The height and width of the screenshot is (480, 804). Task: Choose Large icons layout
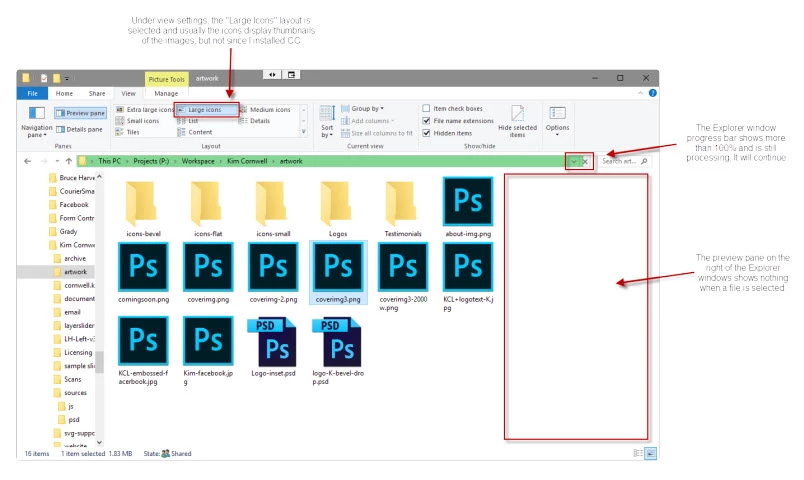click(x=207, y=109)
